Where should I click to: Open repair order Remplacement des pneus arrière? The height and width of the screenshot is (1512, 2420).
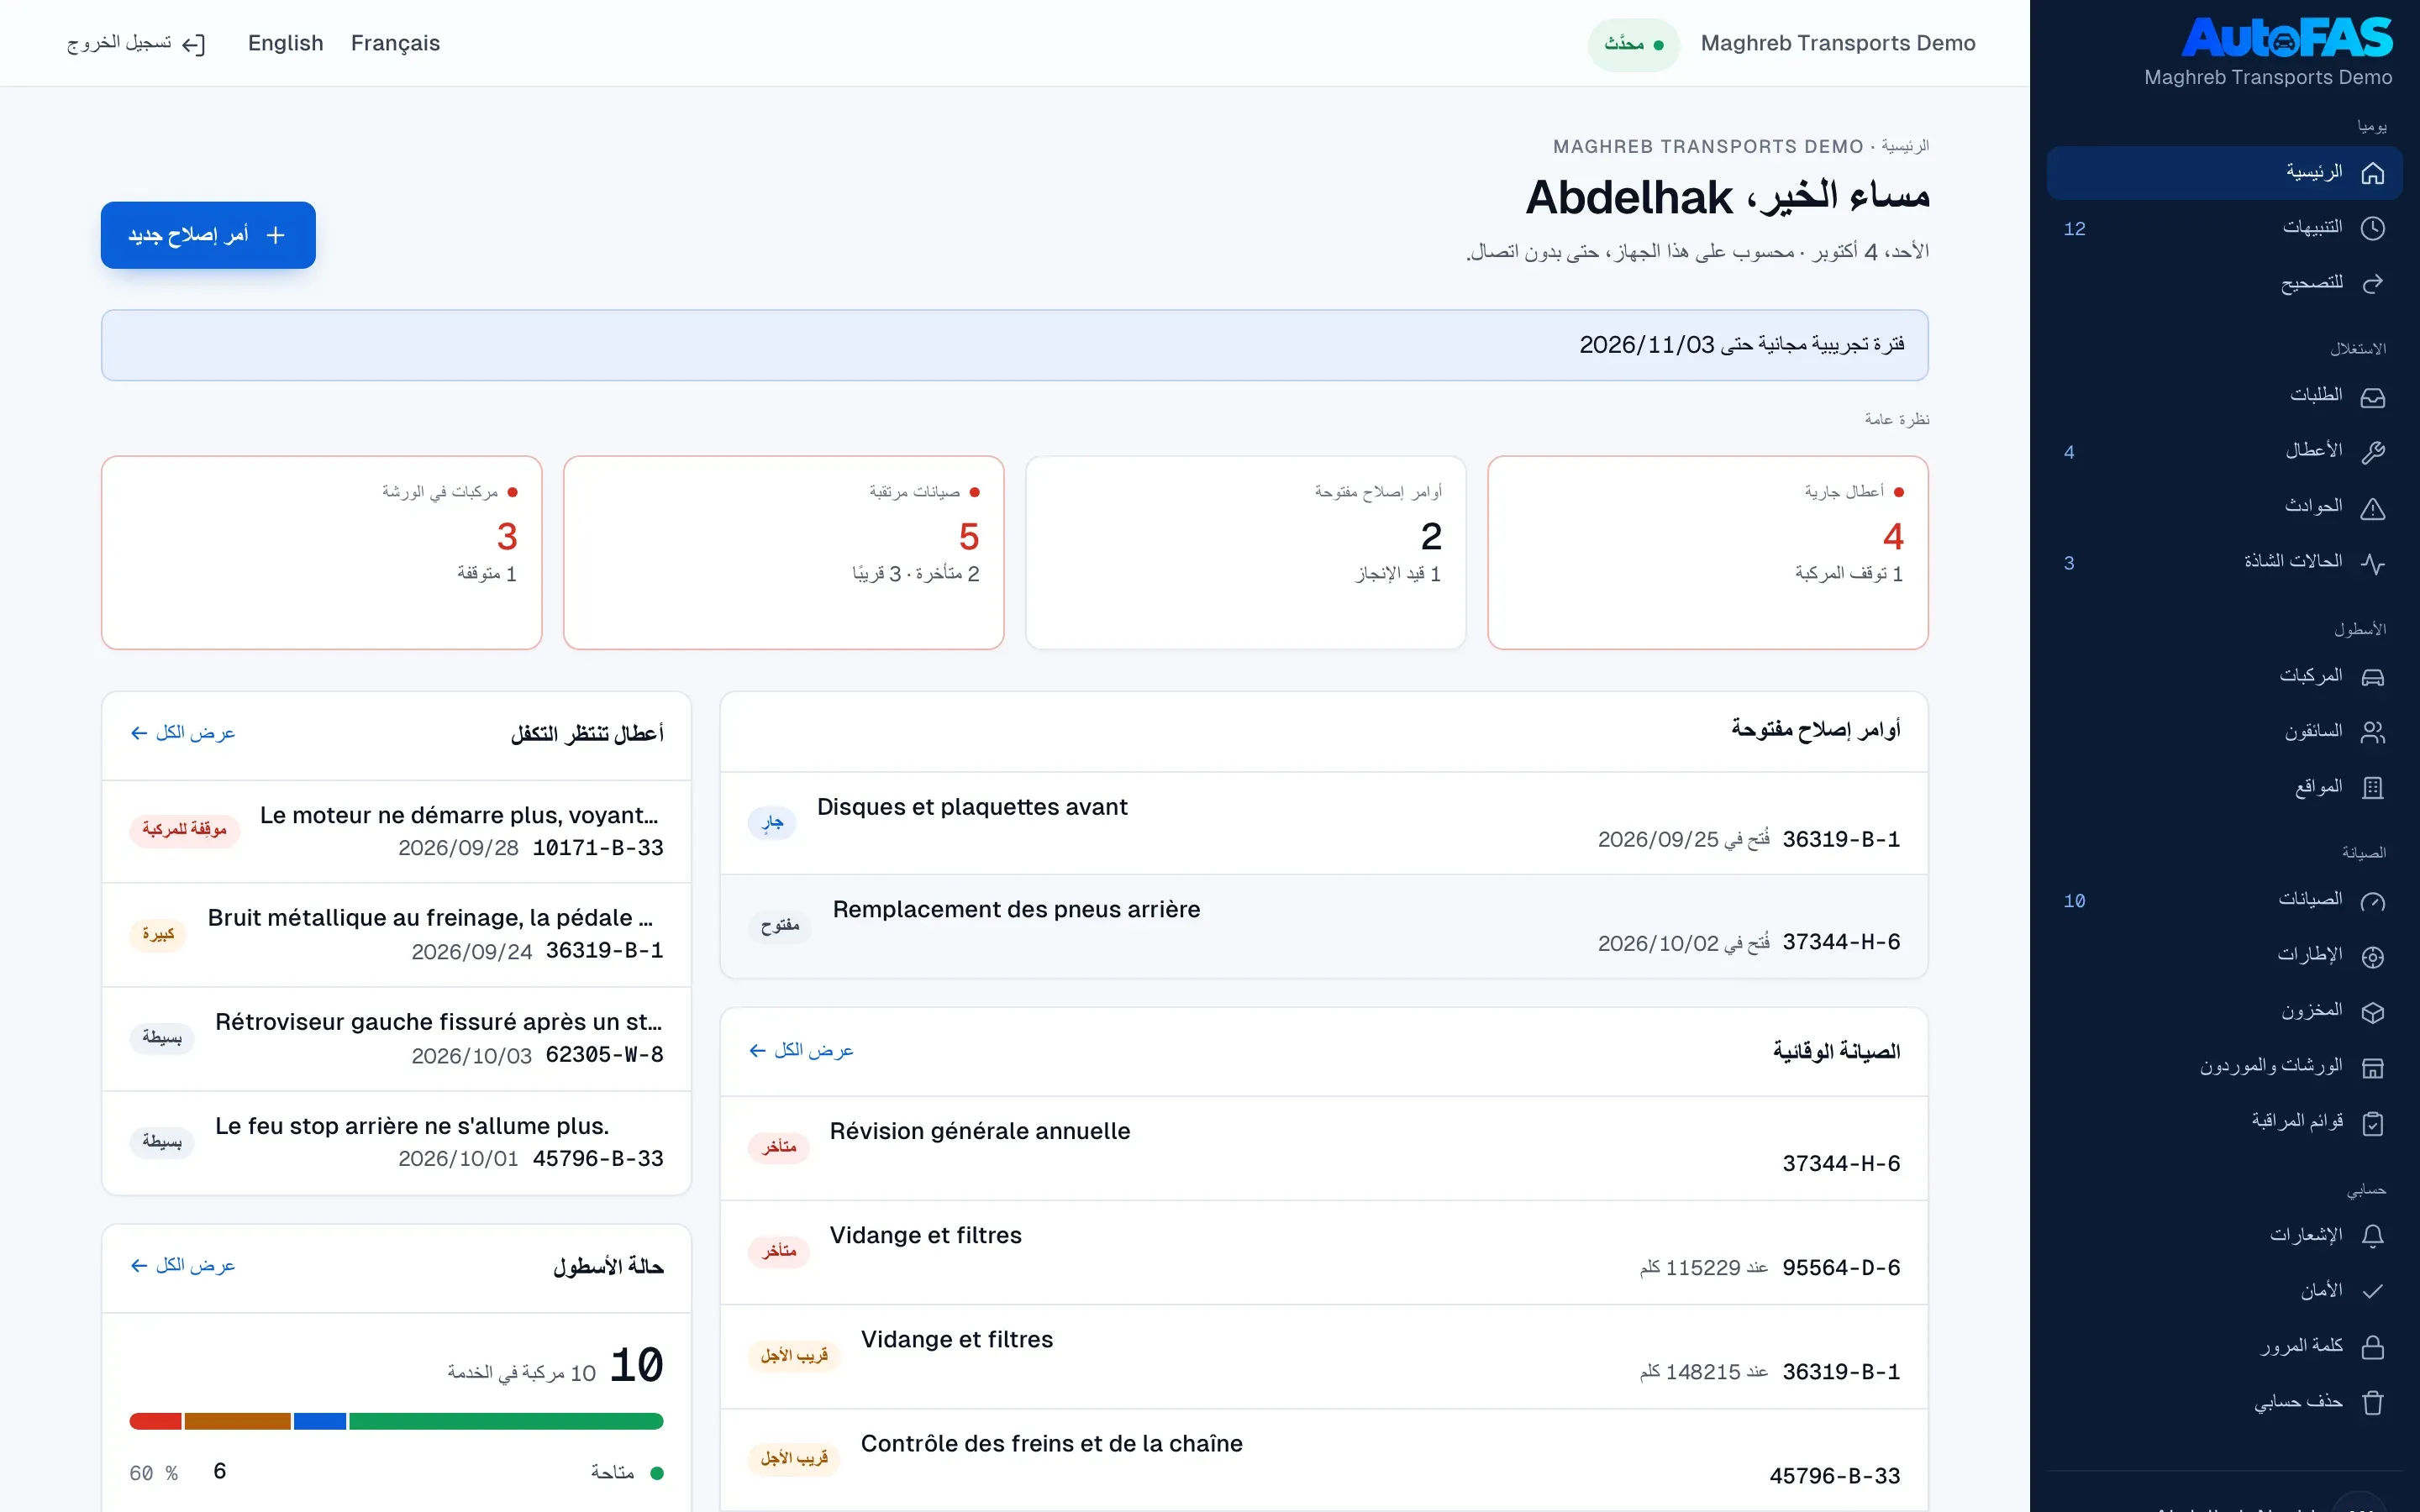pos(1324,926)
